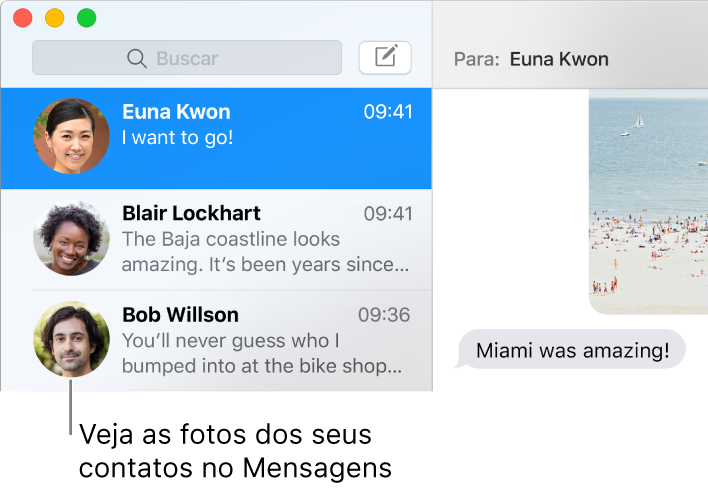Select the Bob Willson conversation name
Viewport: 708px width, 492px height.
(180, 315)
